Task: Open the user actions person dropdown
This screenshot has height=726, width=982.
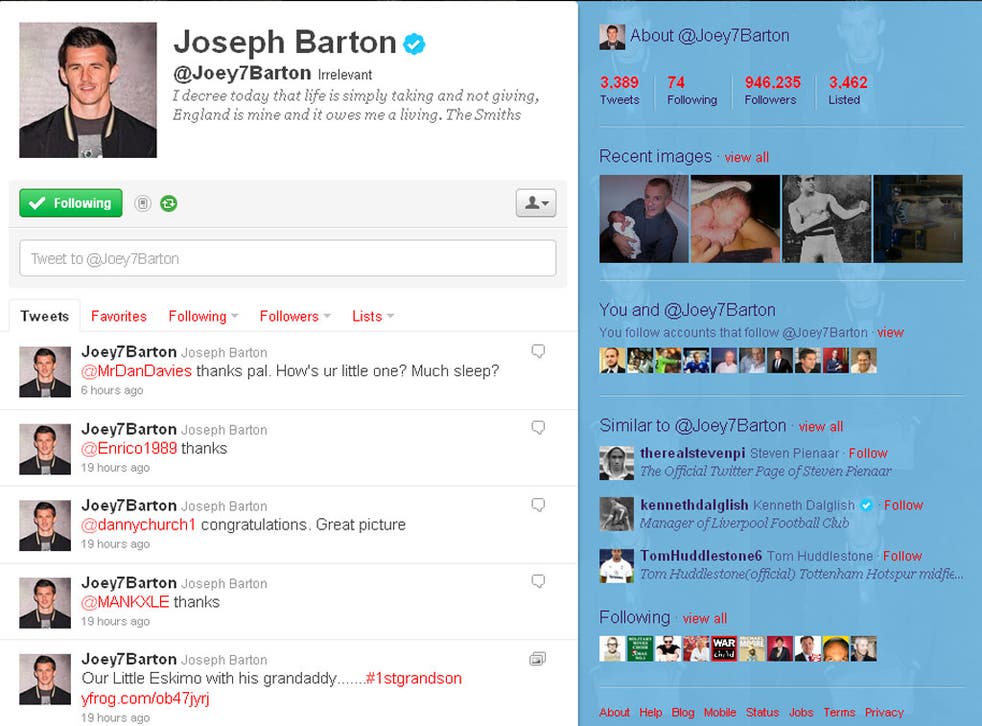Action: tap(535, 203)
